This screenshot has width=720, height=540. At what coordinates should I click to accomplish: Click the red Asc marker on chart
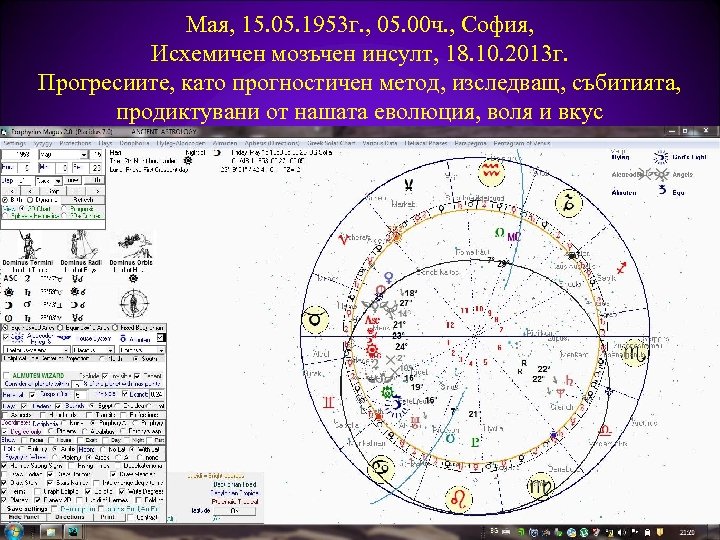coord(371,320)
